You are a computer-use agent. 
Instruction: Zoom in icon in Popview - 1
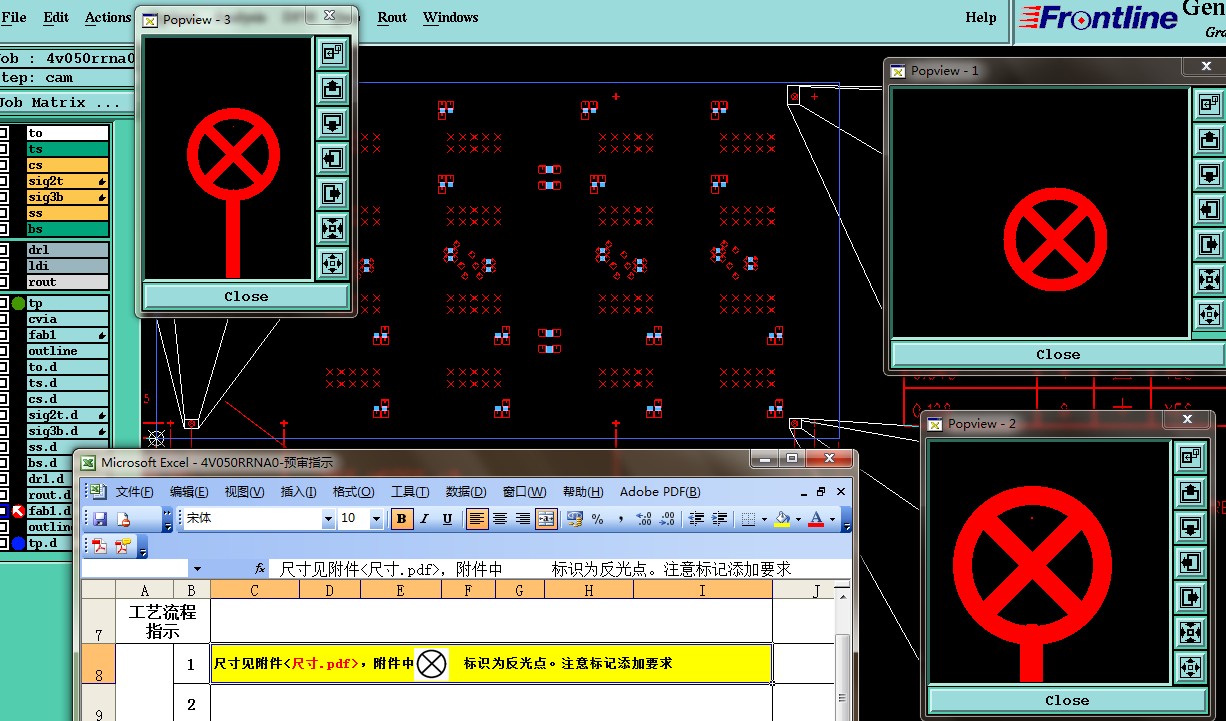click(1209, 279)
